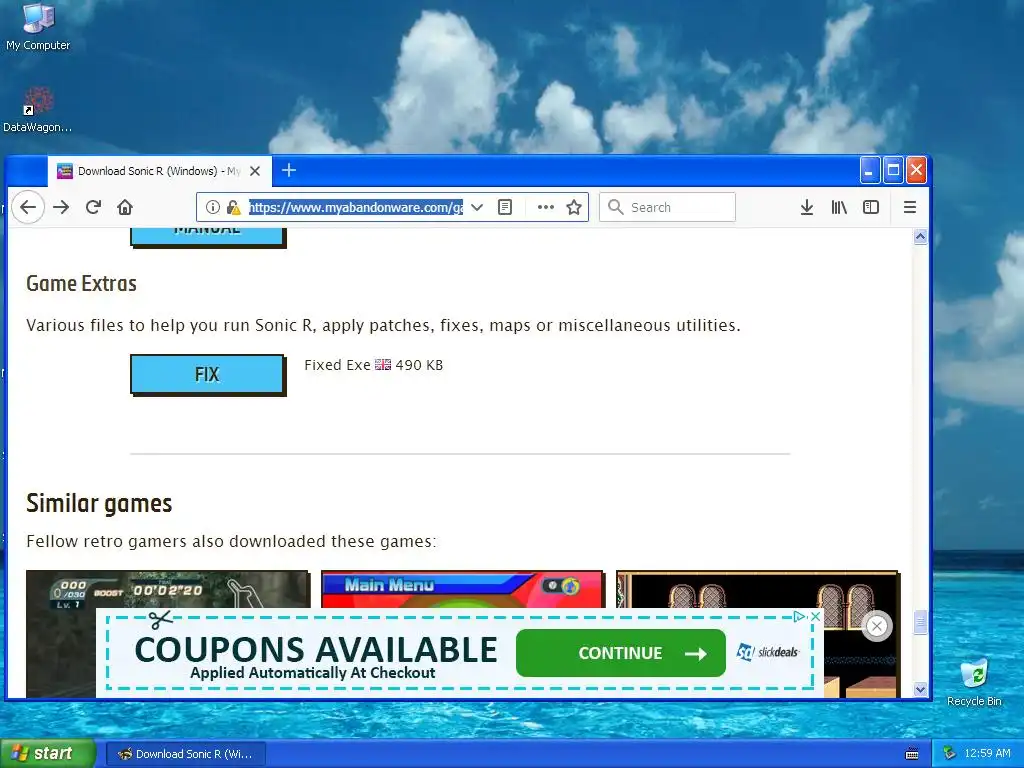Click the network tray icon
The height and width of the screenshot is (768, 1024).
click(x=950, y=754)
